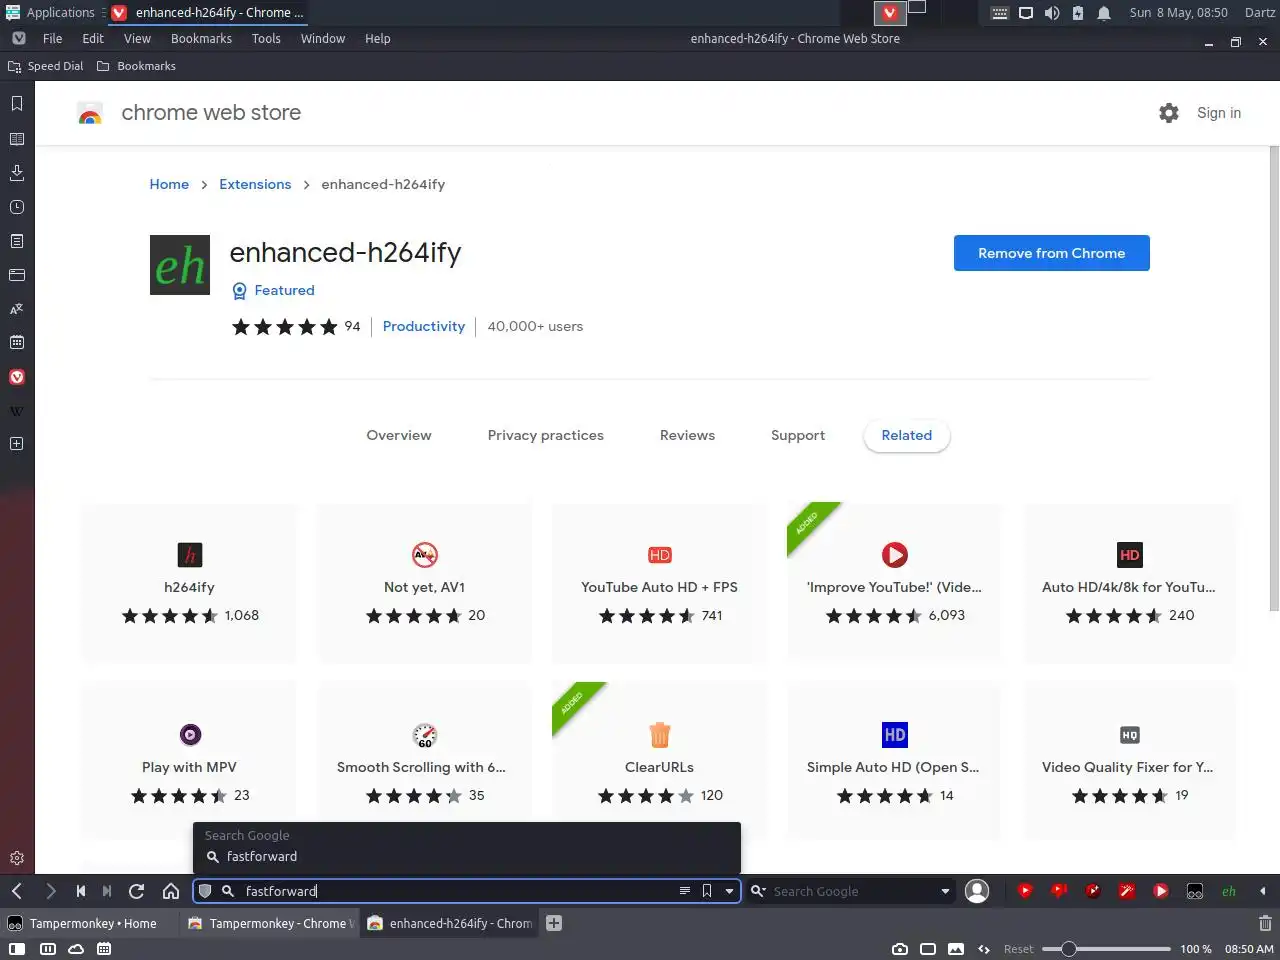
Task: Expand the Search Google field dropdown
Action: [x=945, y=891]
